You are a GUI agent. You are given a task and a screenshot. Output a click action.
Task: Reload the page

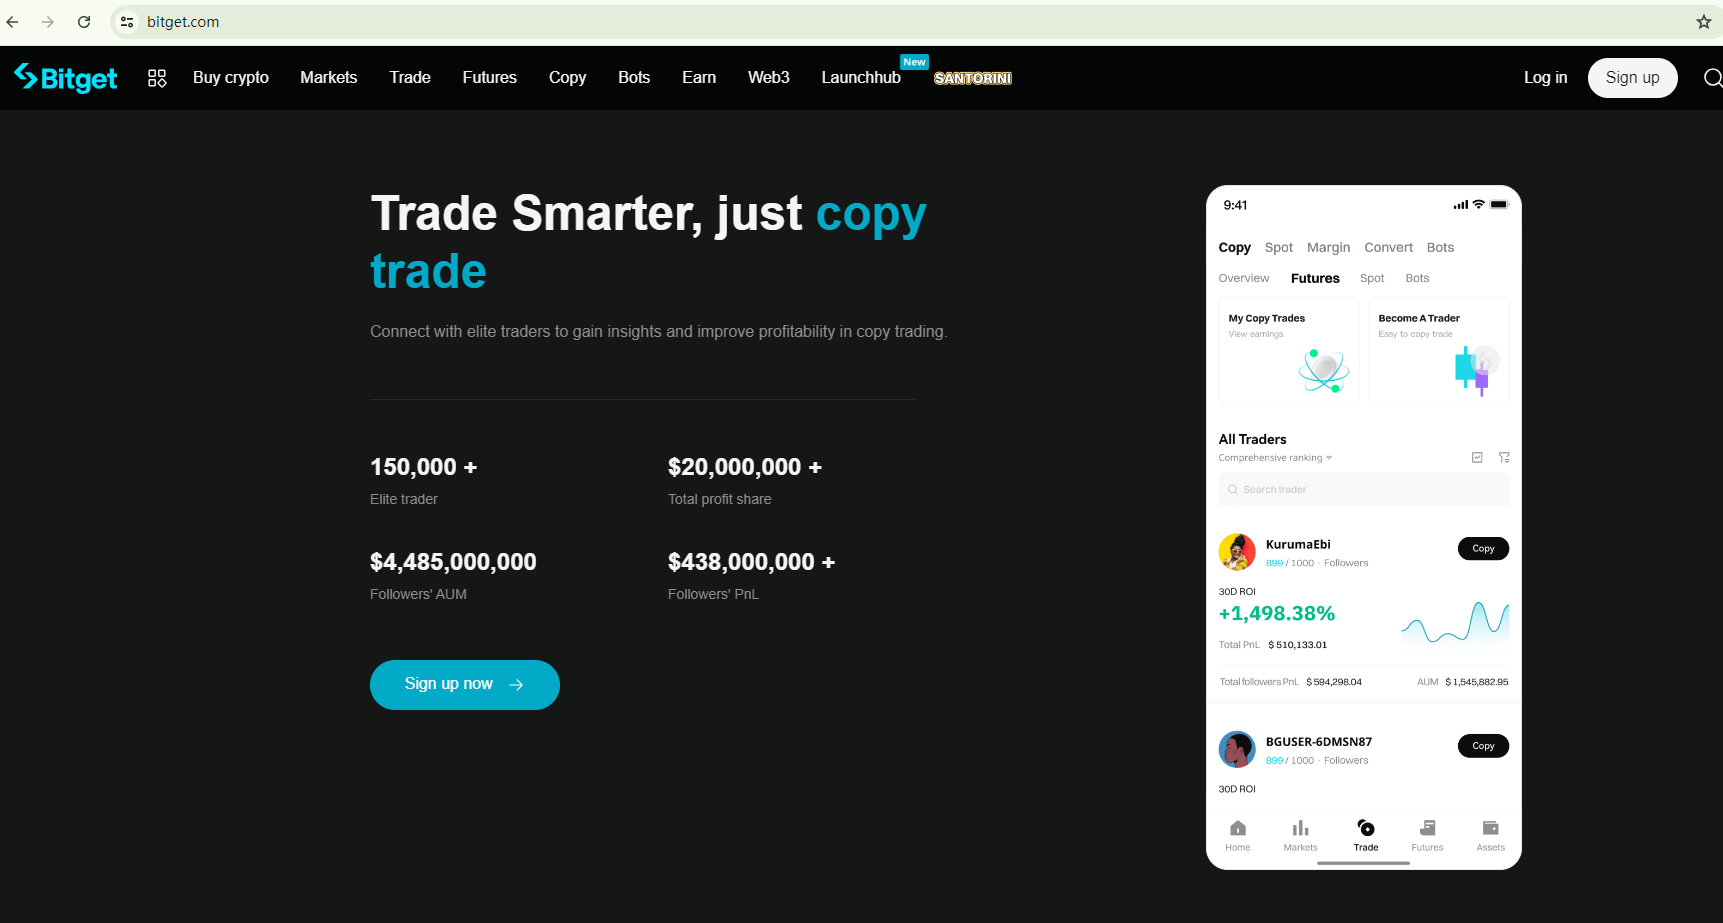(84, 22)
